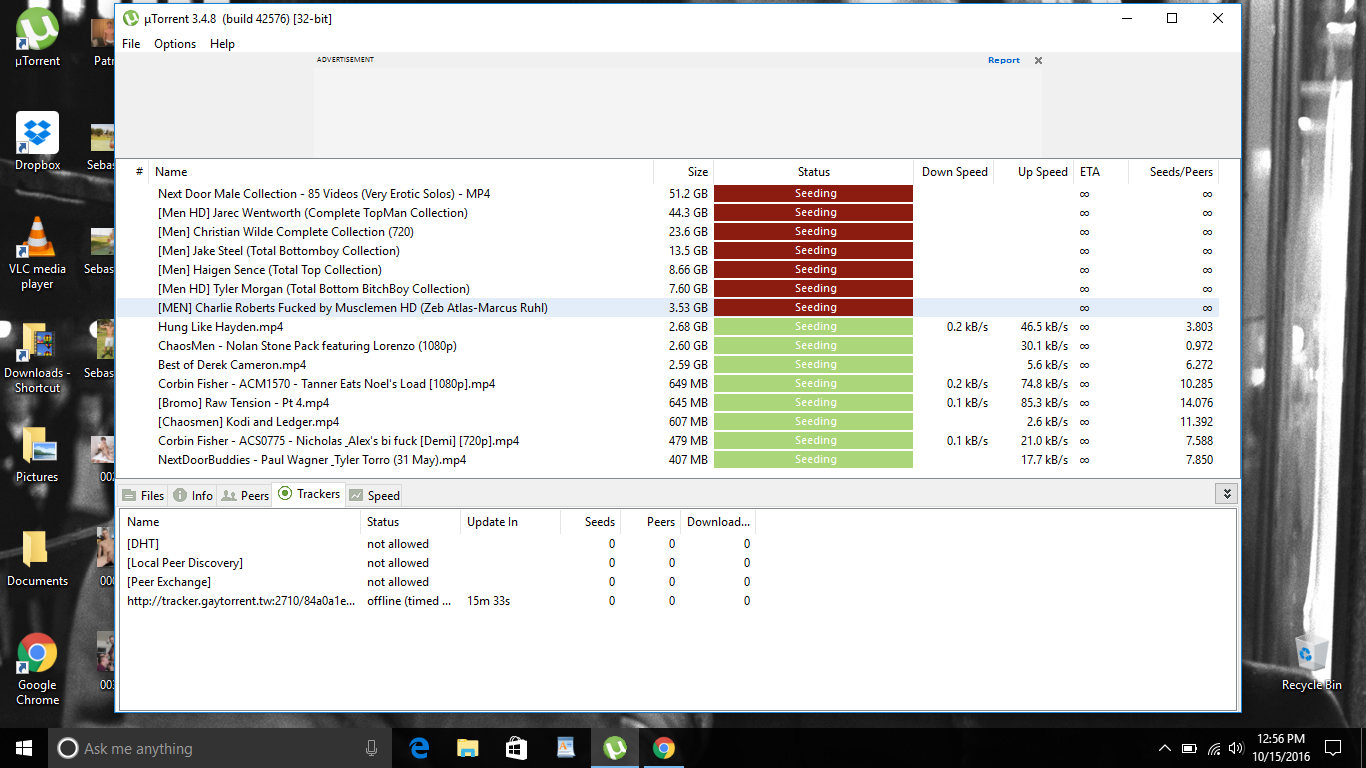The image size is (1366, 768).
Task: Open the Windows Store taskbar icon
Action: (x=516, y=748)
